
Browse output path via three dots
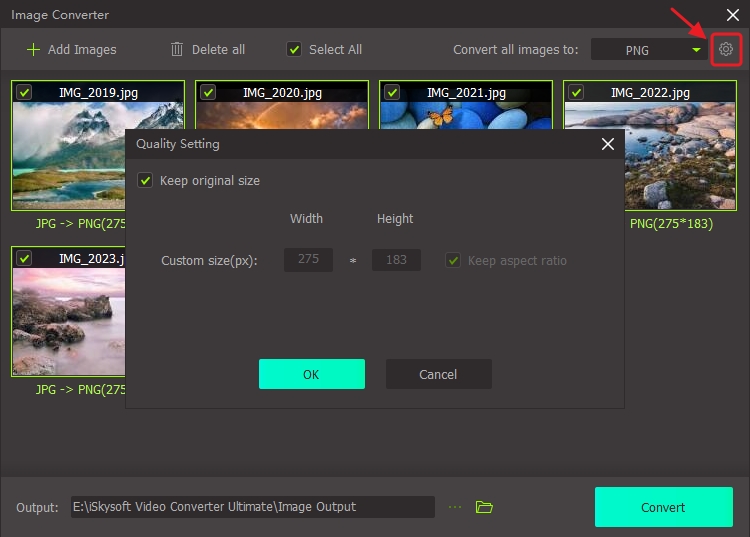[456, 507]
